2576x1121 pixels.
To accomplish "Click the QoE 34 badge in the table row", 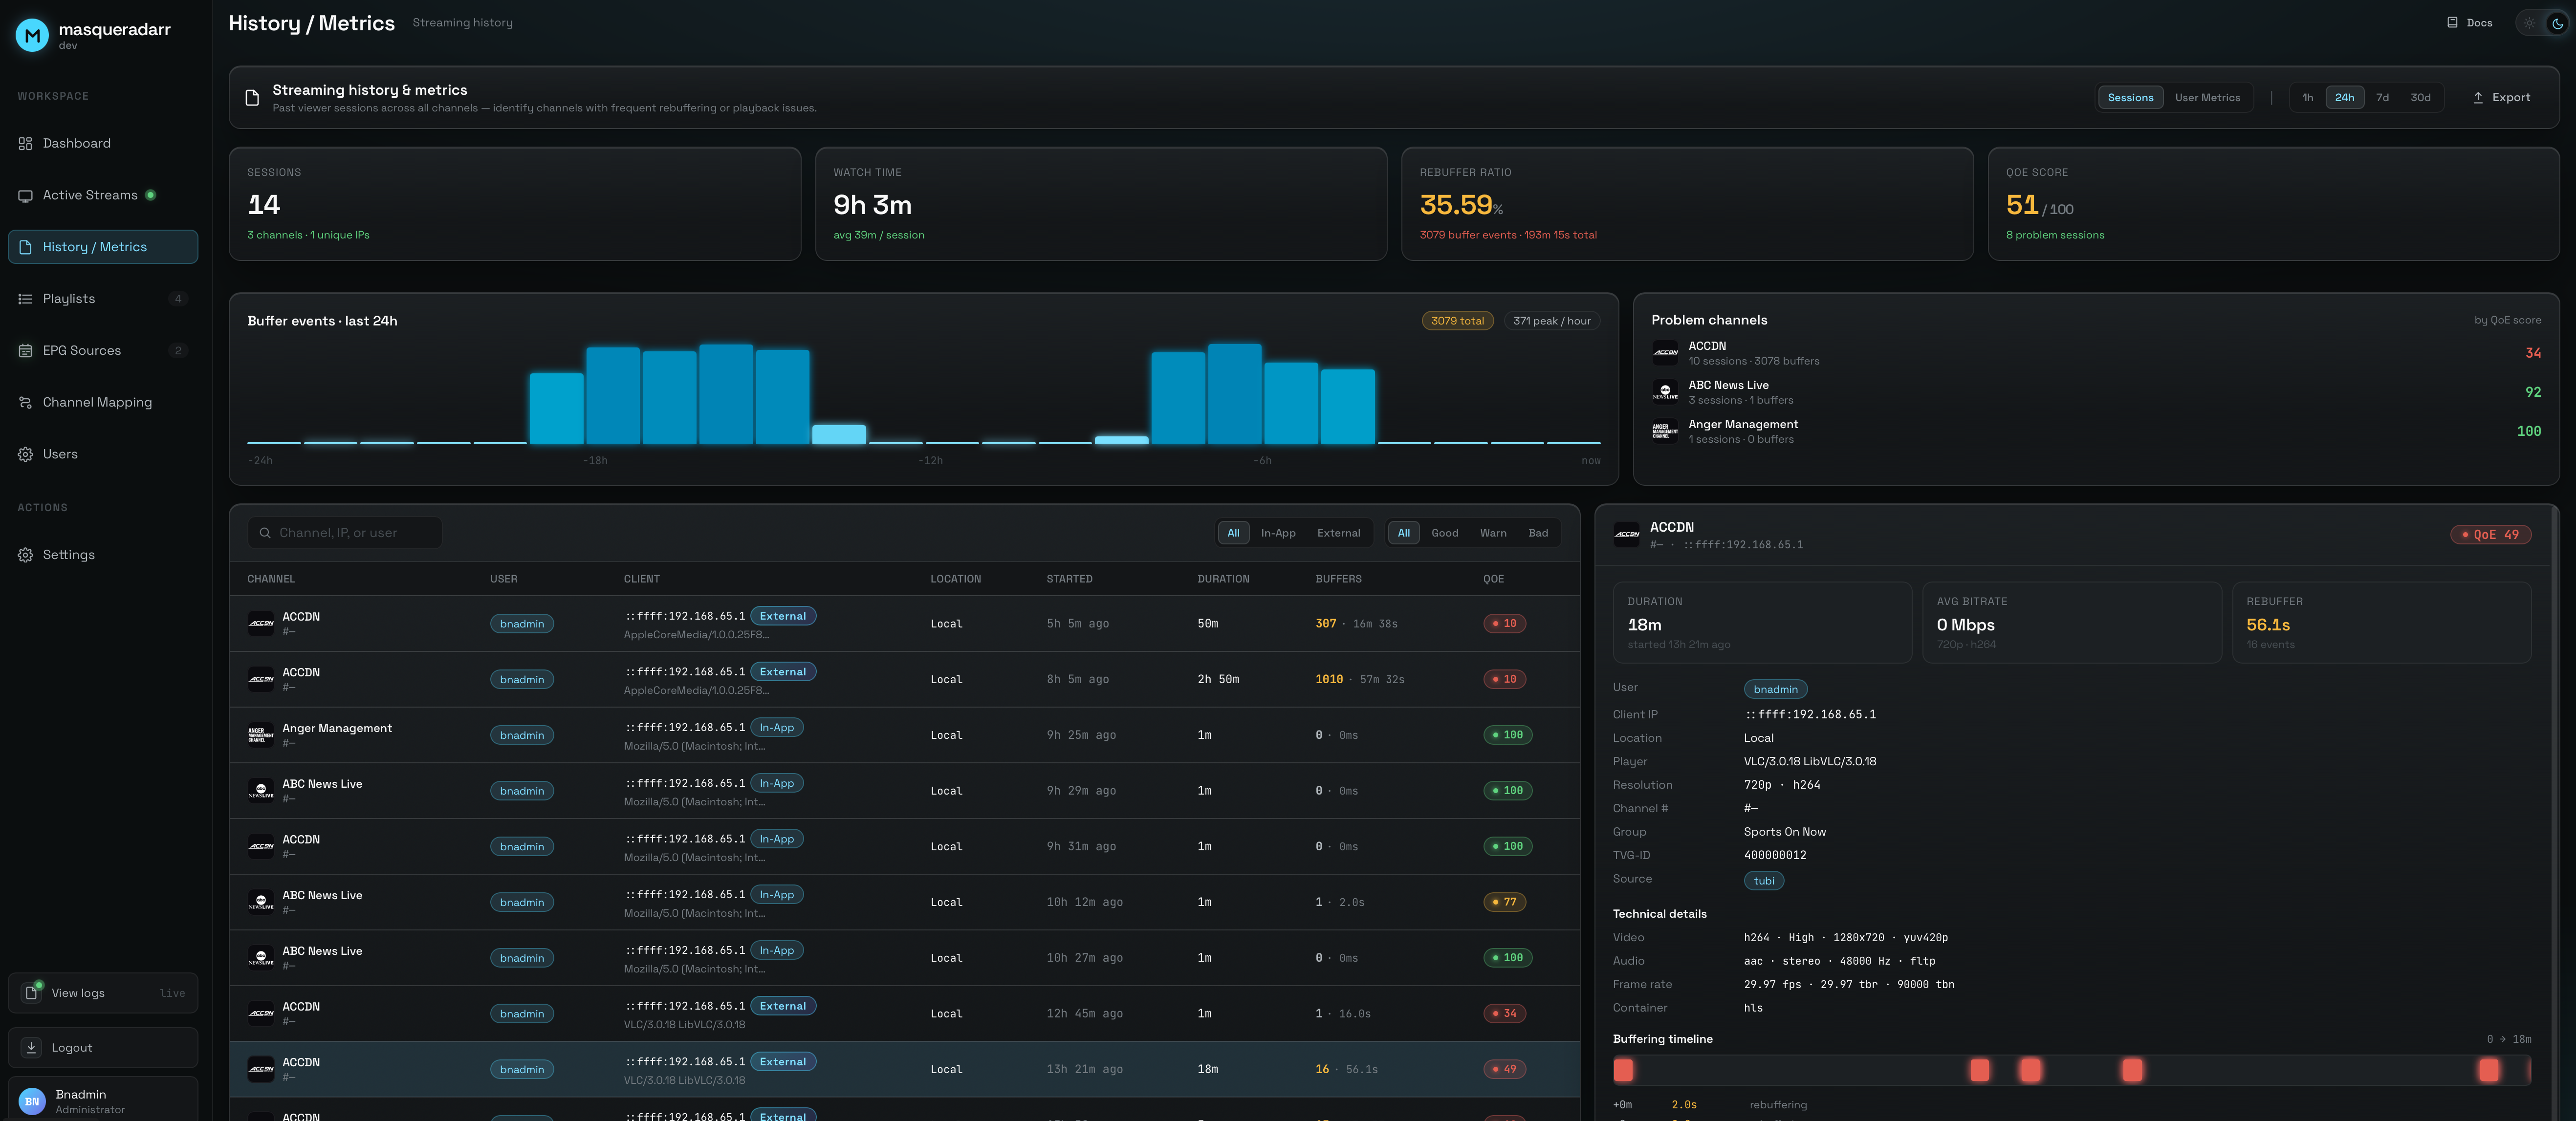I will point(1504,1014).
